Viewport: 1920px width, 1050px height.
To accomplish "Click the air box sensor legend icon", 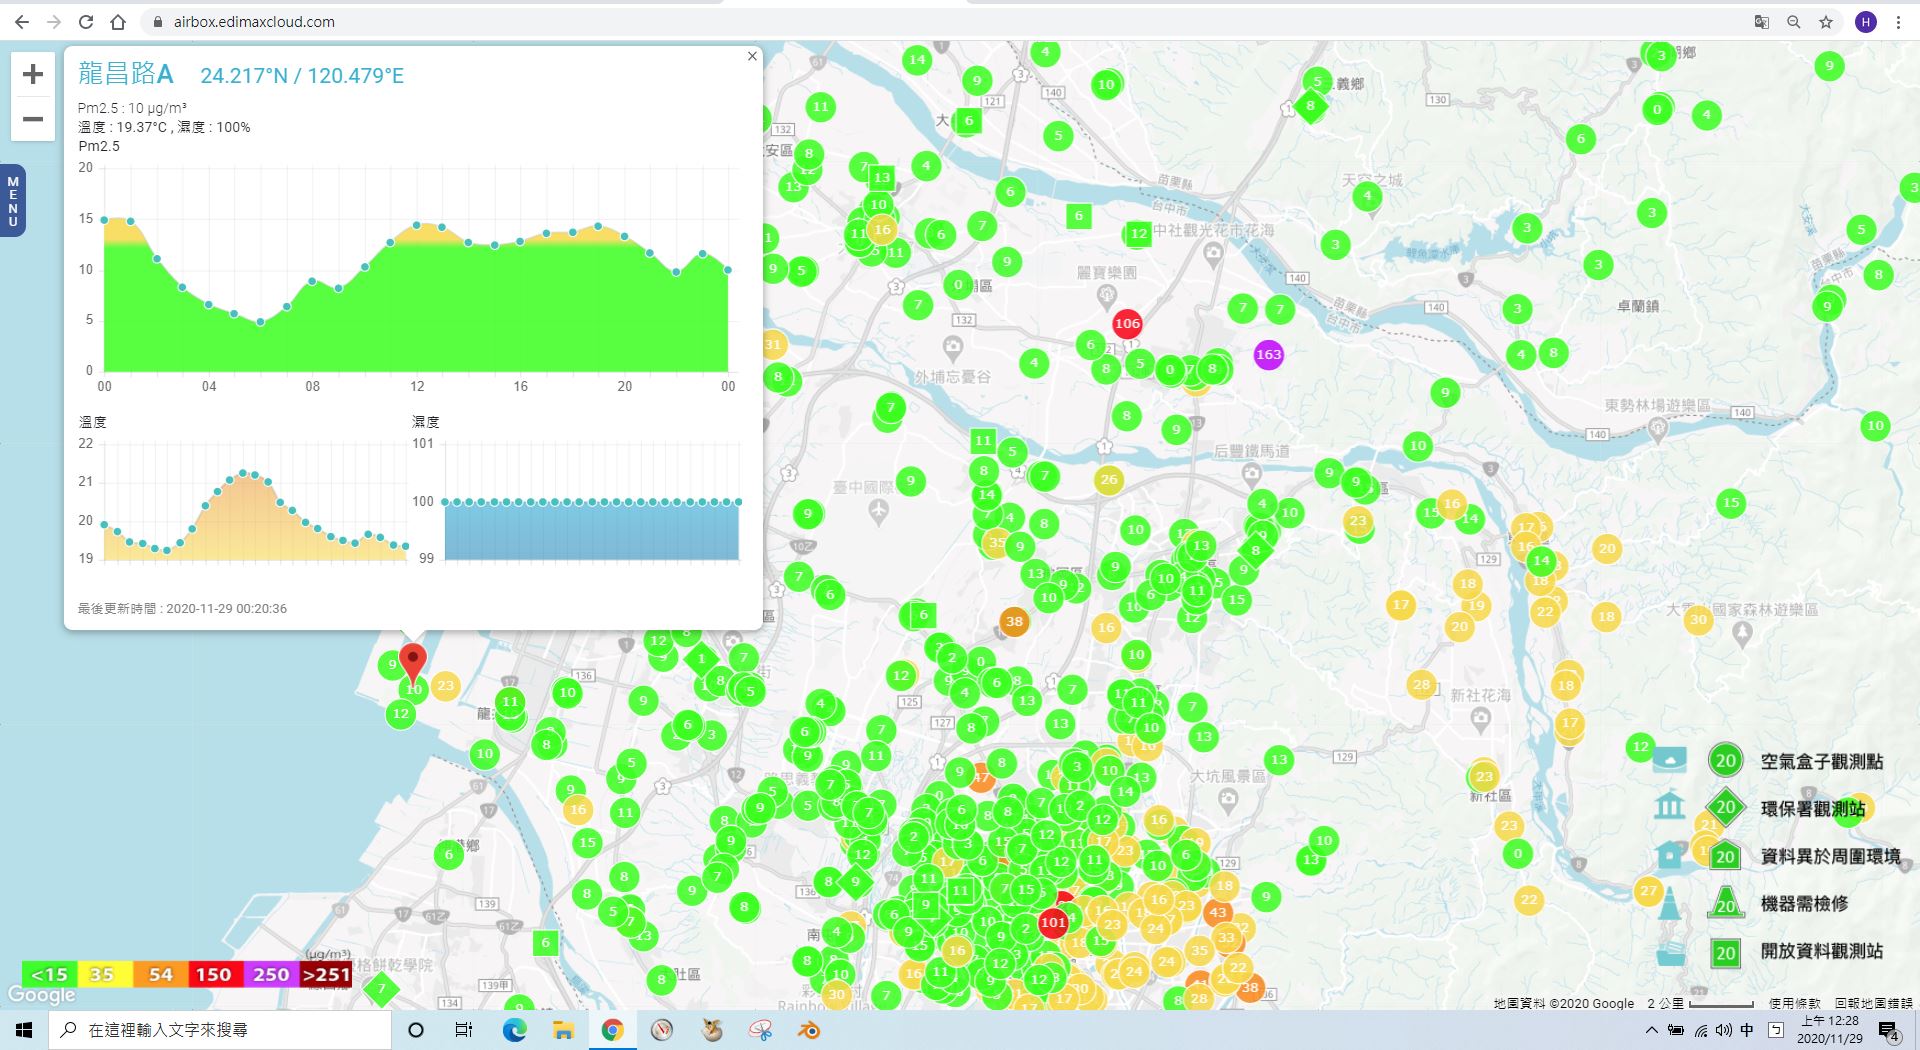I will [1669, 760].
